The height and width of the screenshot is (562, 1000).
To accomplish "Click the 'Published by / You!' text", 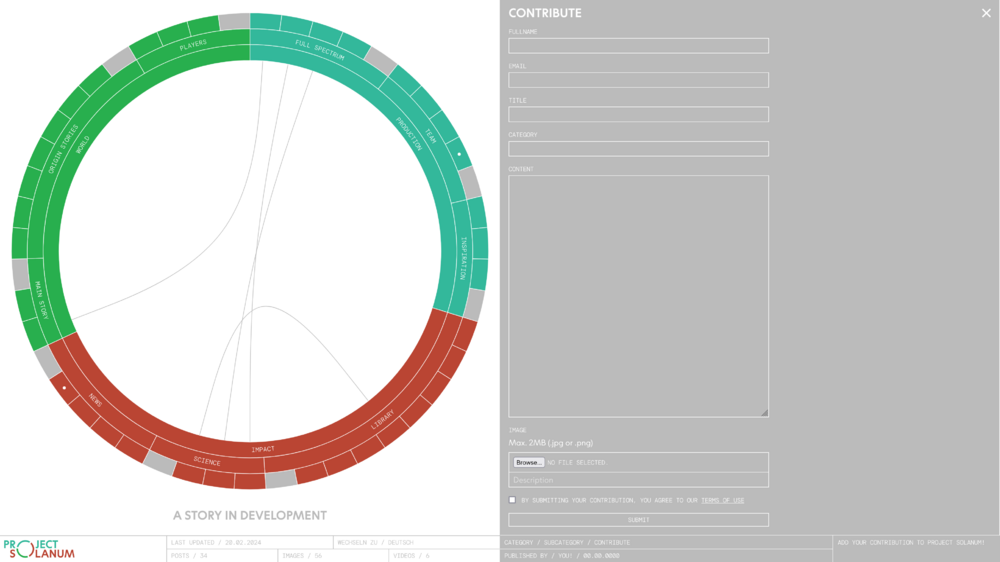I will [x=562, y=556].
